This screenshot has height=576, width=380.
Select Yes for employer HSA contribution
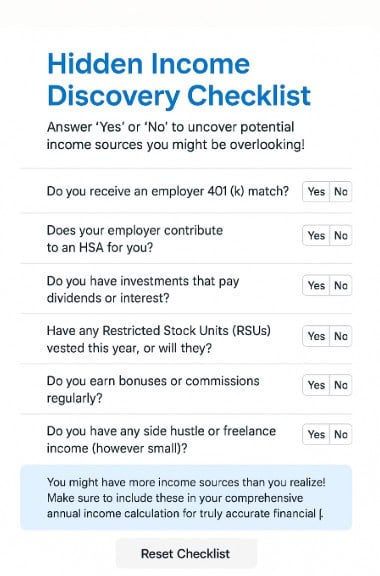click(x=316, y=235)
